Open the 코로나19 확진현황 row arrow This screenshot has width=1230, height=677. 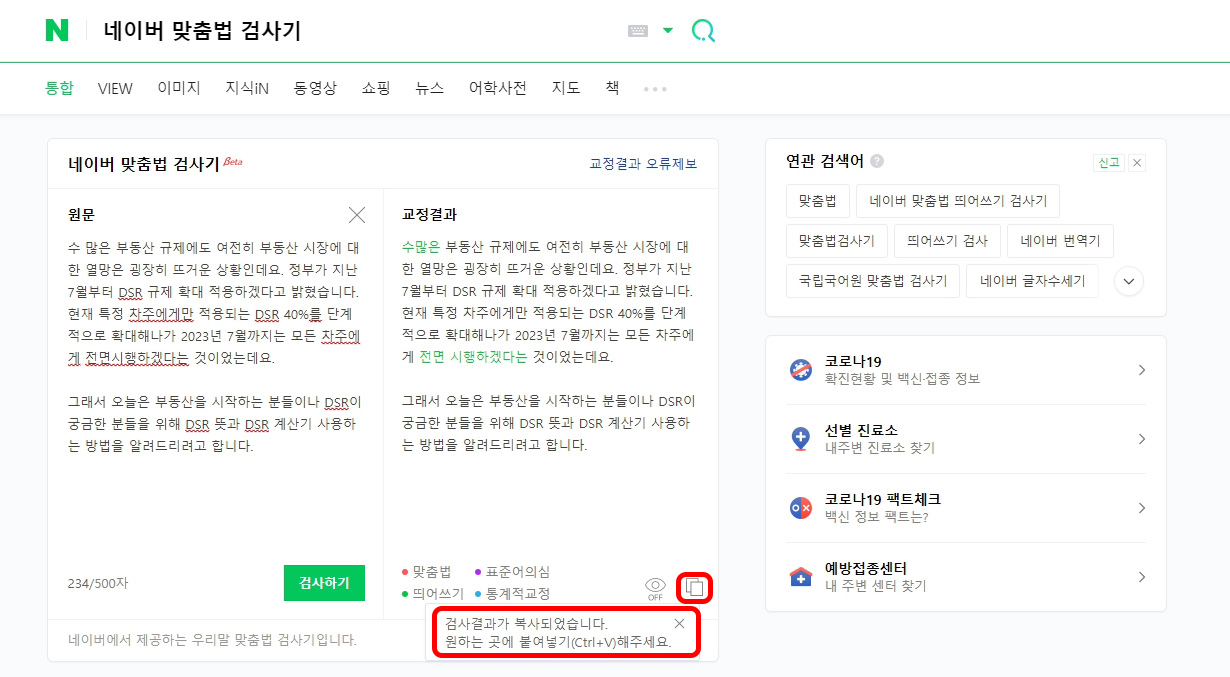click(1141, 370)
